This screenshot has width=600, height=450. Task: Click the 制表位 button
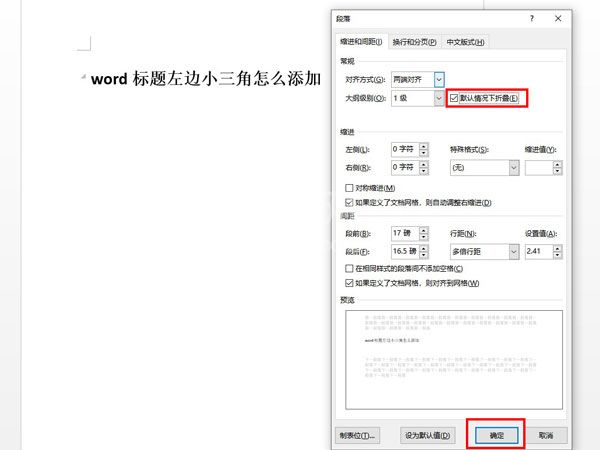pos(357,435)
